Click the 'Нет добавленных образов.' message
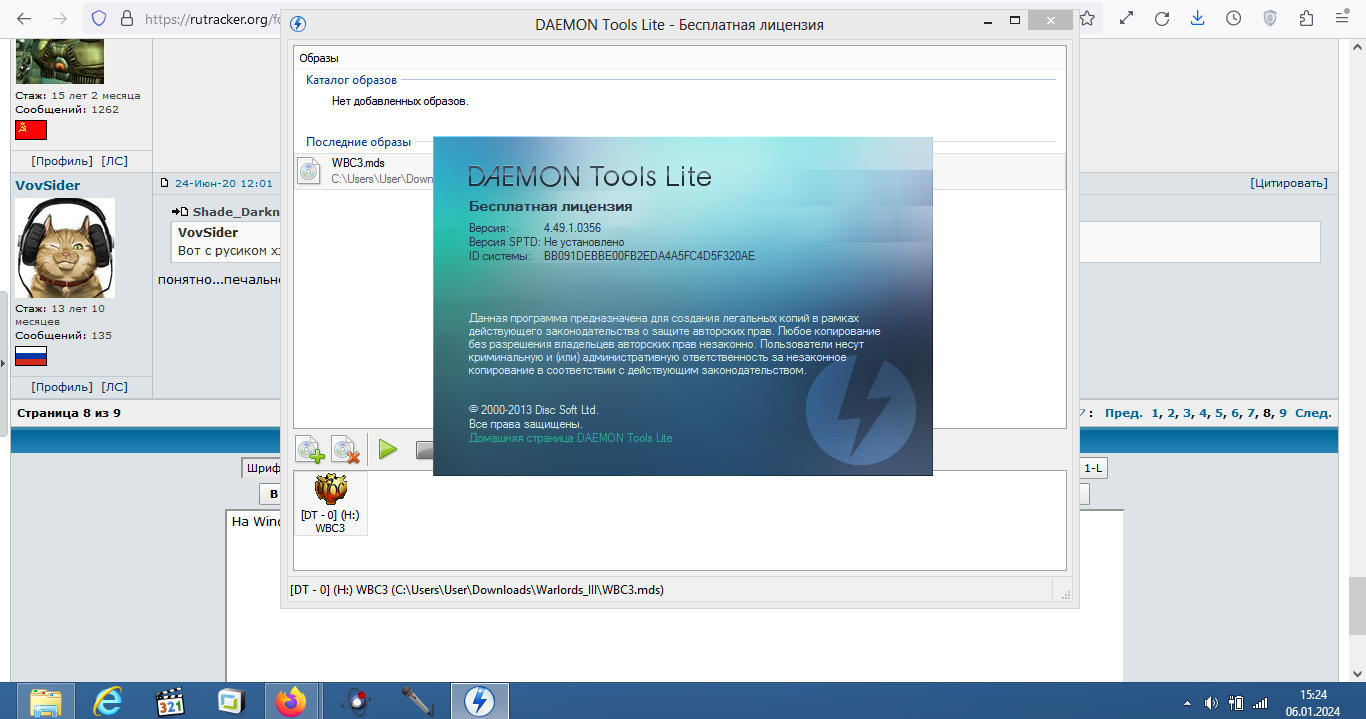Screen dimensions: 1366x719 [400, 101]
